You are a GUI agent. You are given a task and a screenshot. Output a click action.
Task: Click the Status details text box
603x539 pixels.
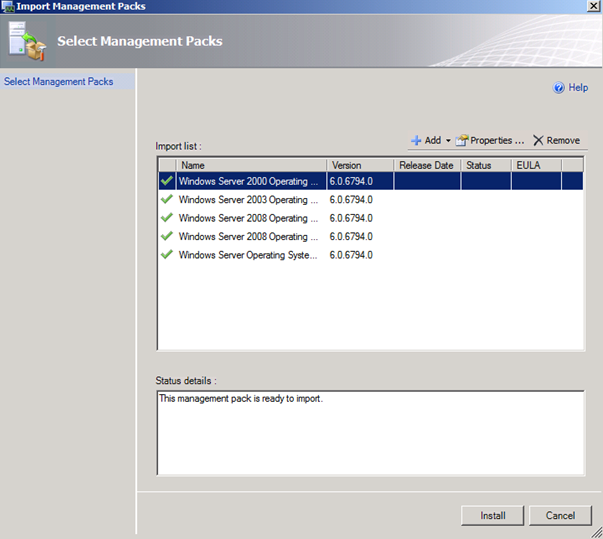pos(371,433)
